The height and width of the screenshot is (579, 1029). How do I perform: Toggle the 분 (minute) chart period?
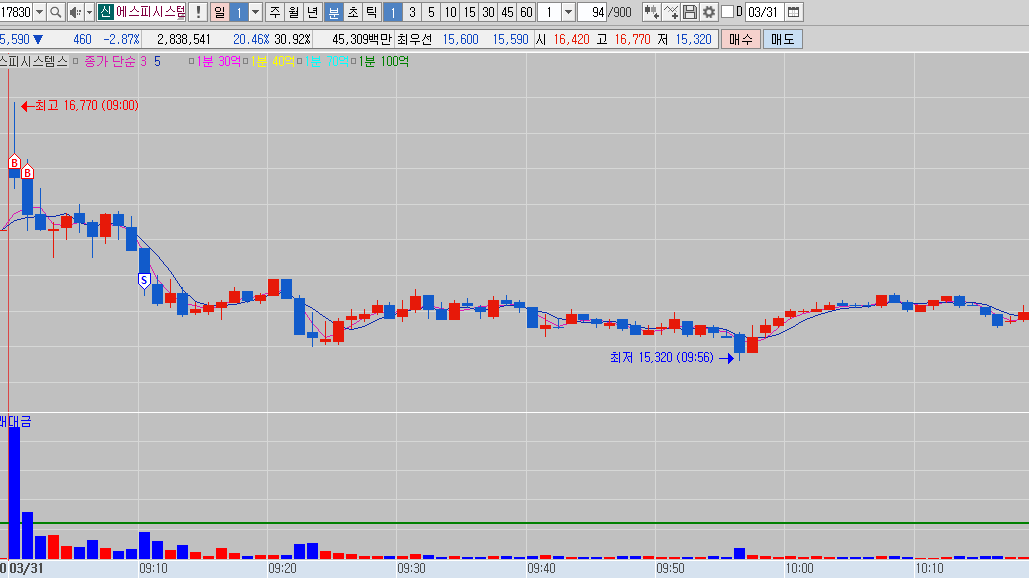point(334,12)
